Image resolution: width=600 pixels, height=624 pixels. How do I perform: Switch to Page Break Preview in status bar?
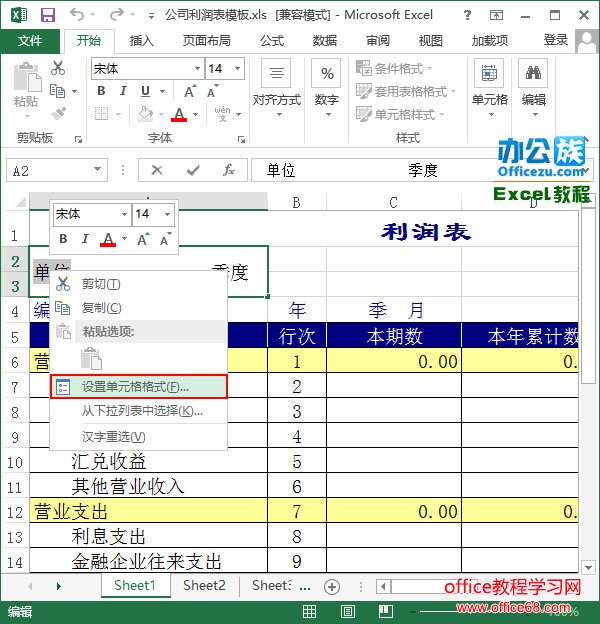[x=386, y=611]
